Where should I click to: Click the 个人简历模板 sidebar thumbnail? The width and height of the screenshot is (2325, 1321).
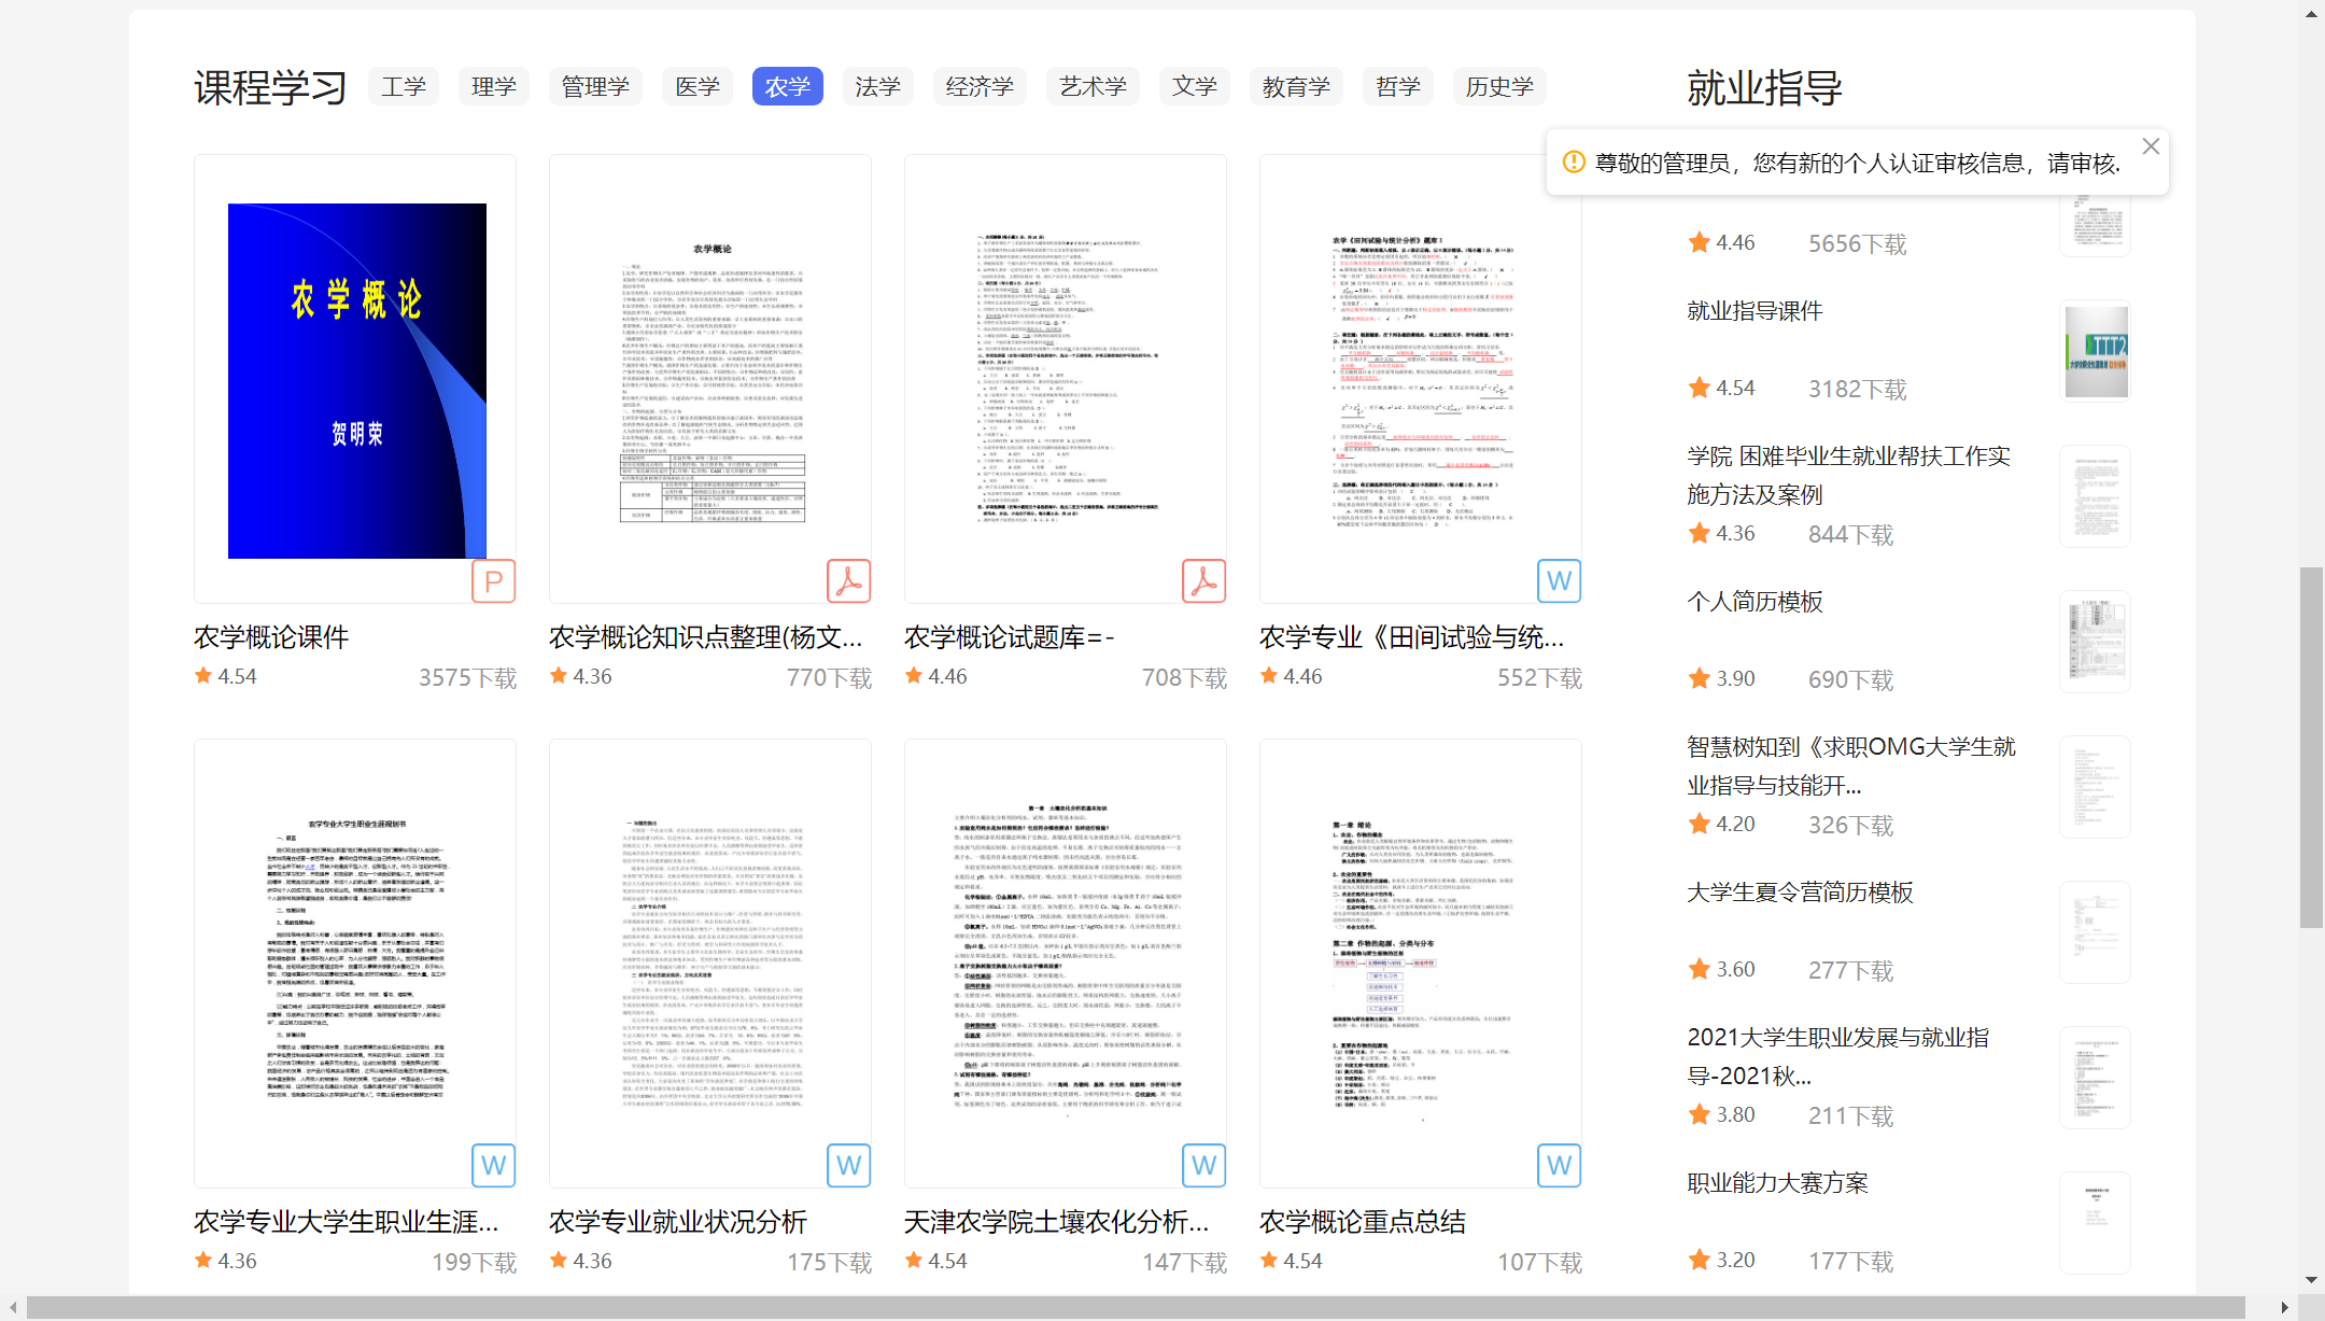2095,642
